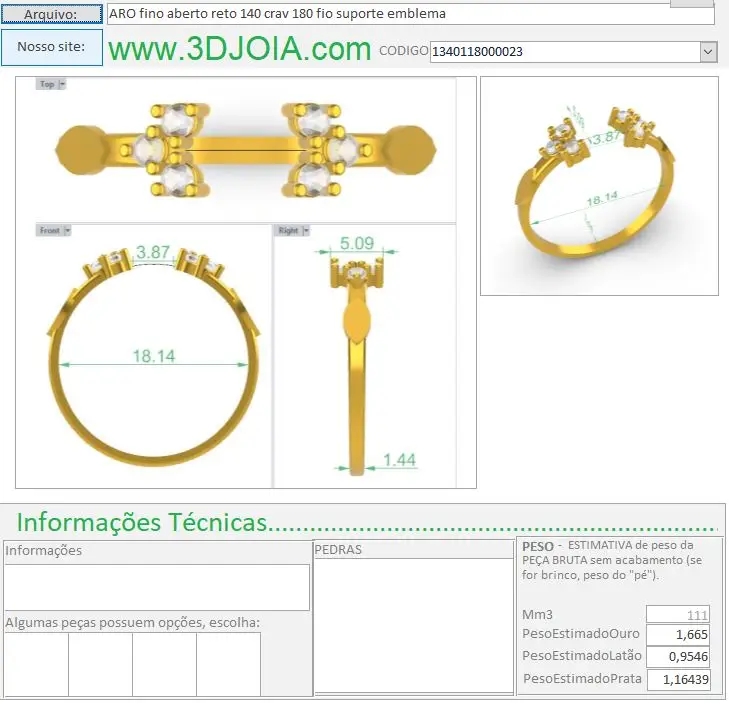Click the Arquivo button
Image resolution: width=729 pixels, height=703 pixels.
[51, 14]
